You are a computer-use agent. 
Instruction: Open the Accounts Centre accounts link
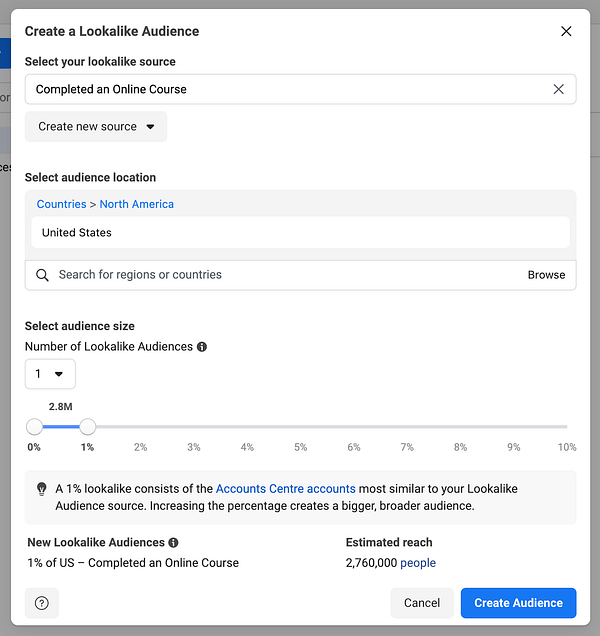pyautogui.click(x=285, y=489)
